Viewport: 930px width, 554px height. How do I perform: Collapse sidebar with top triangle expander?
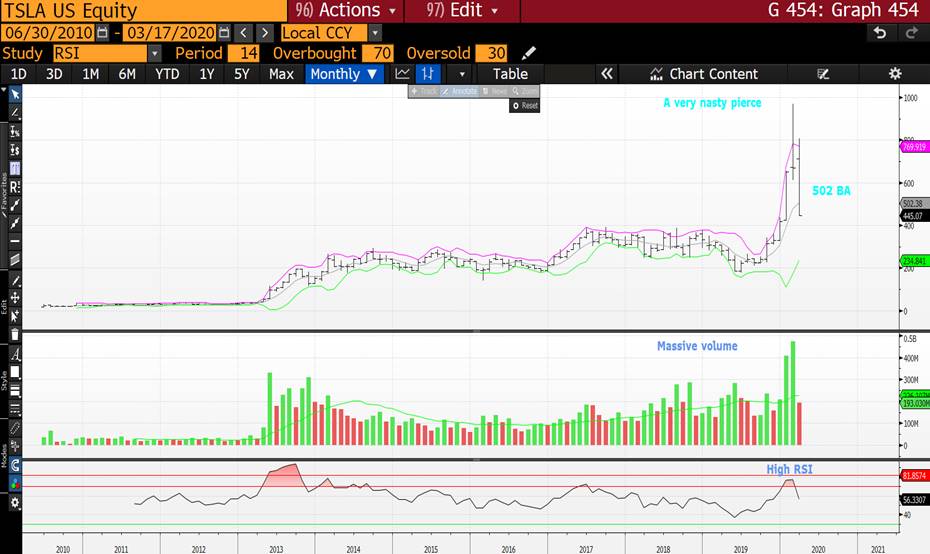(x=4, y=90)
